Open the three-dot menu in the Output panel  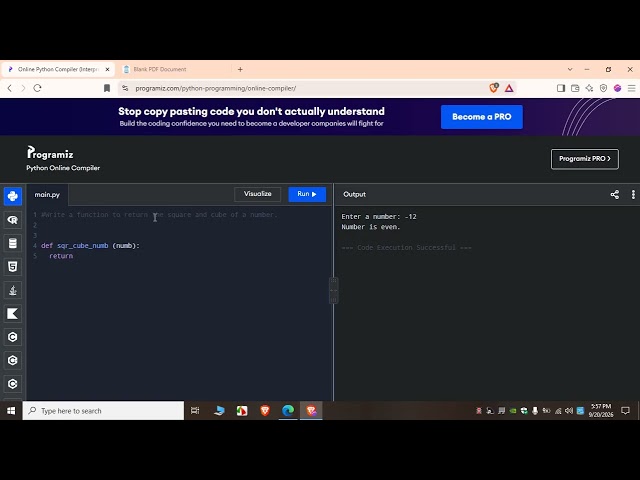coord(633,195)
